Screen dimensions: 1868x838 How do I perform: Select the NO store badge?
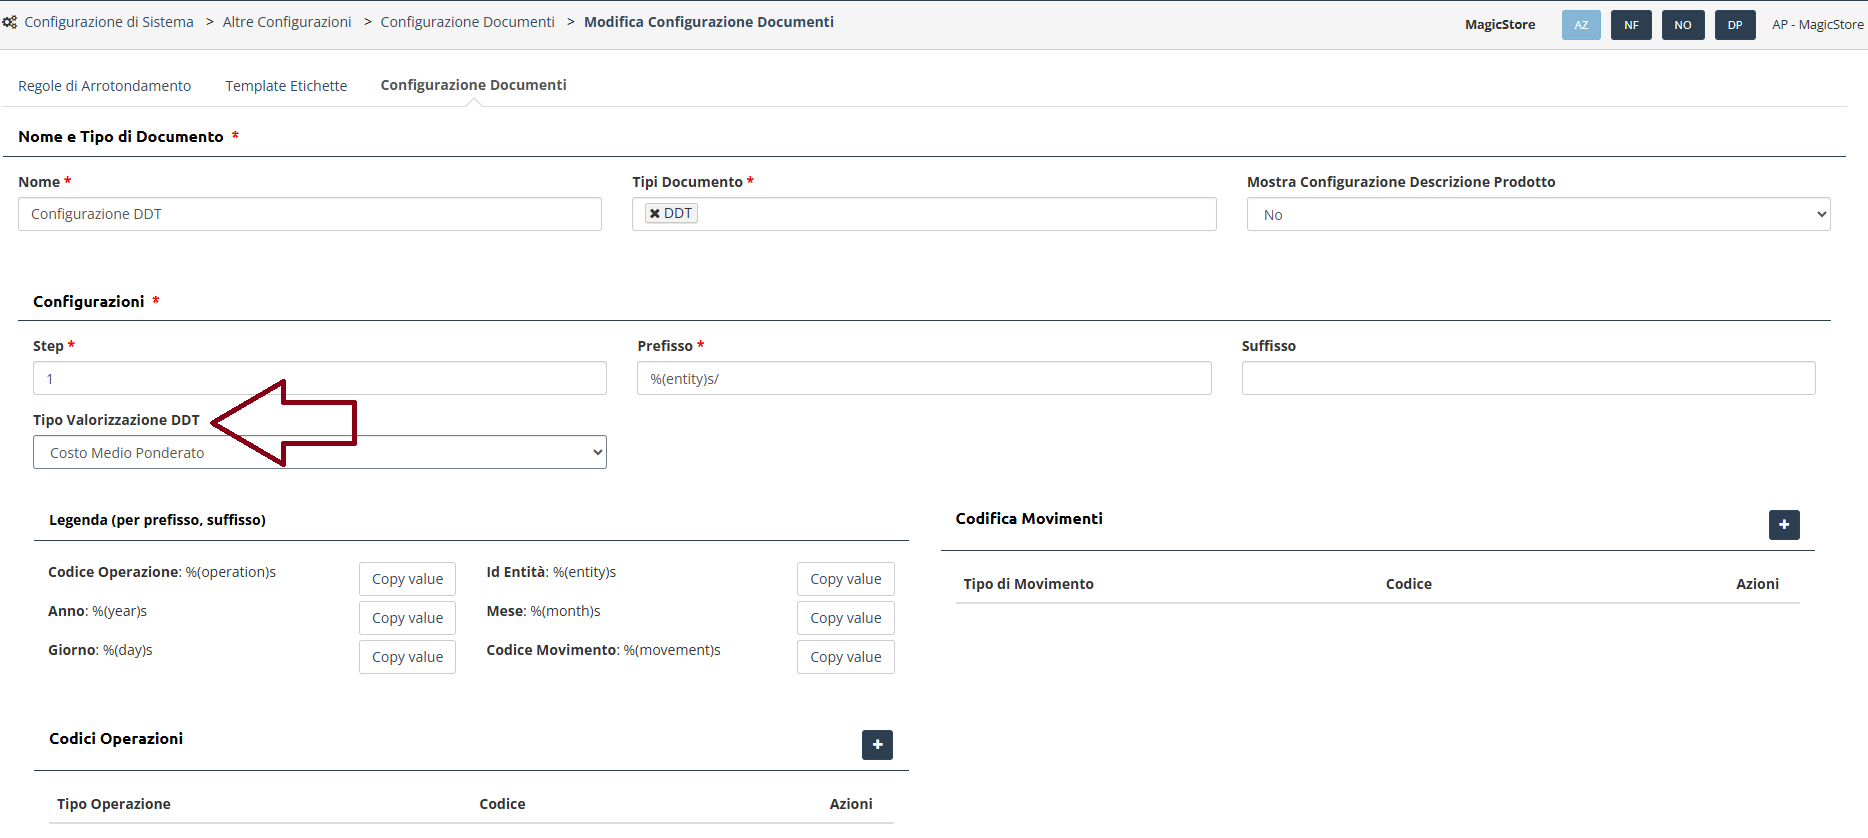pos(1683,25)
